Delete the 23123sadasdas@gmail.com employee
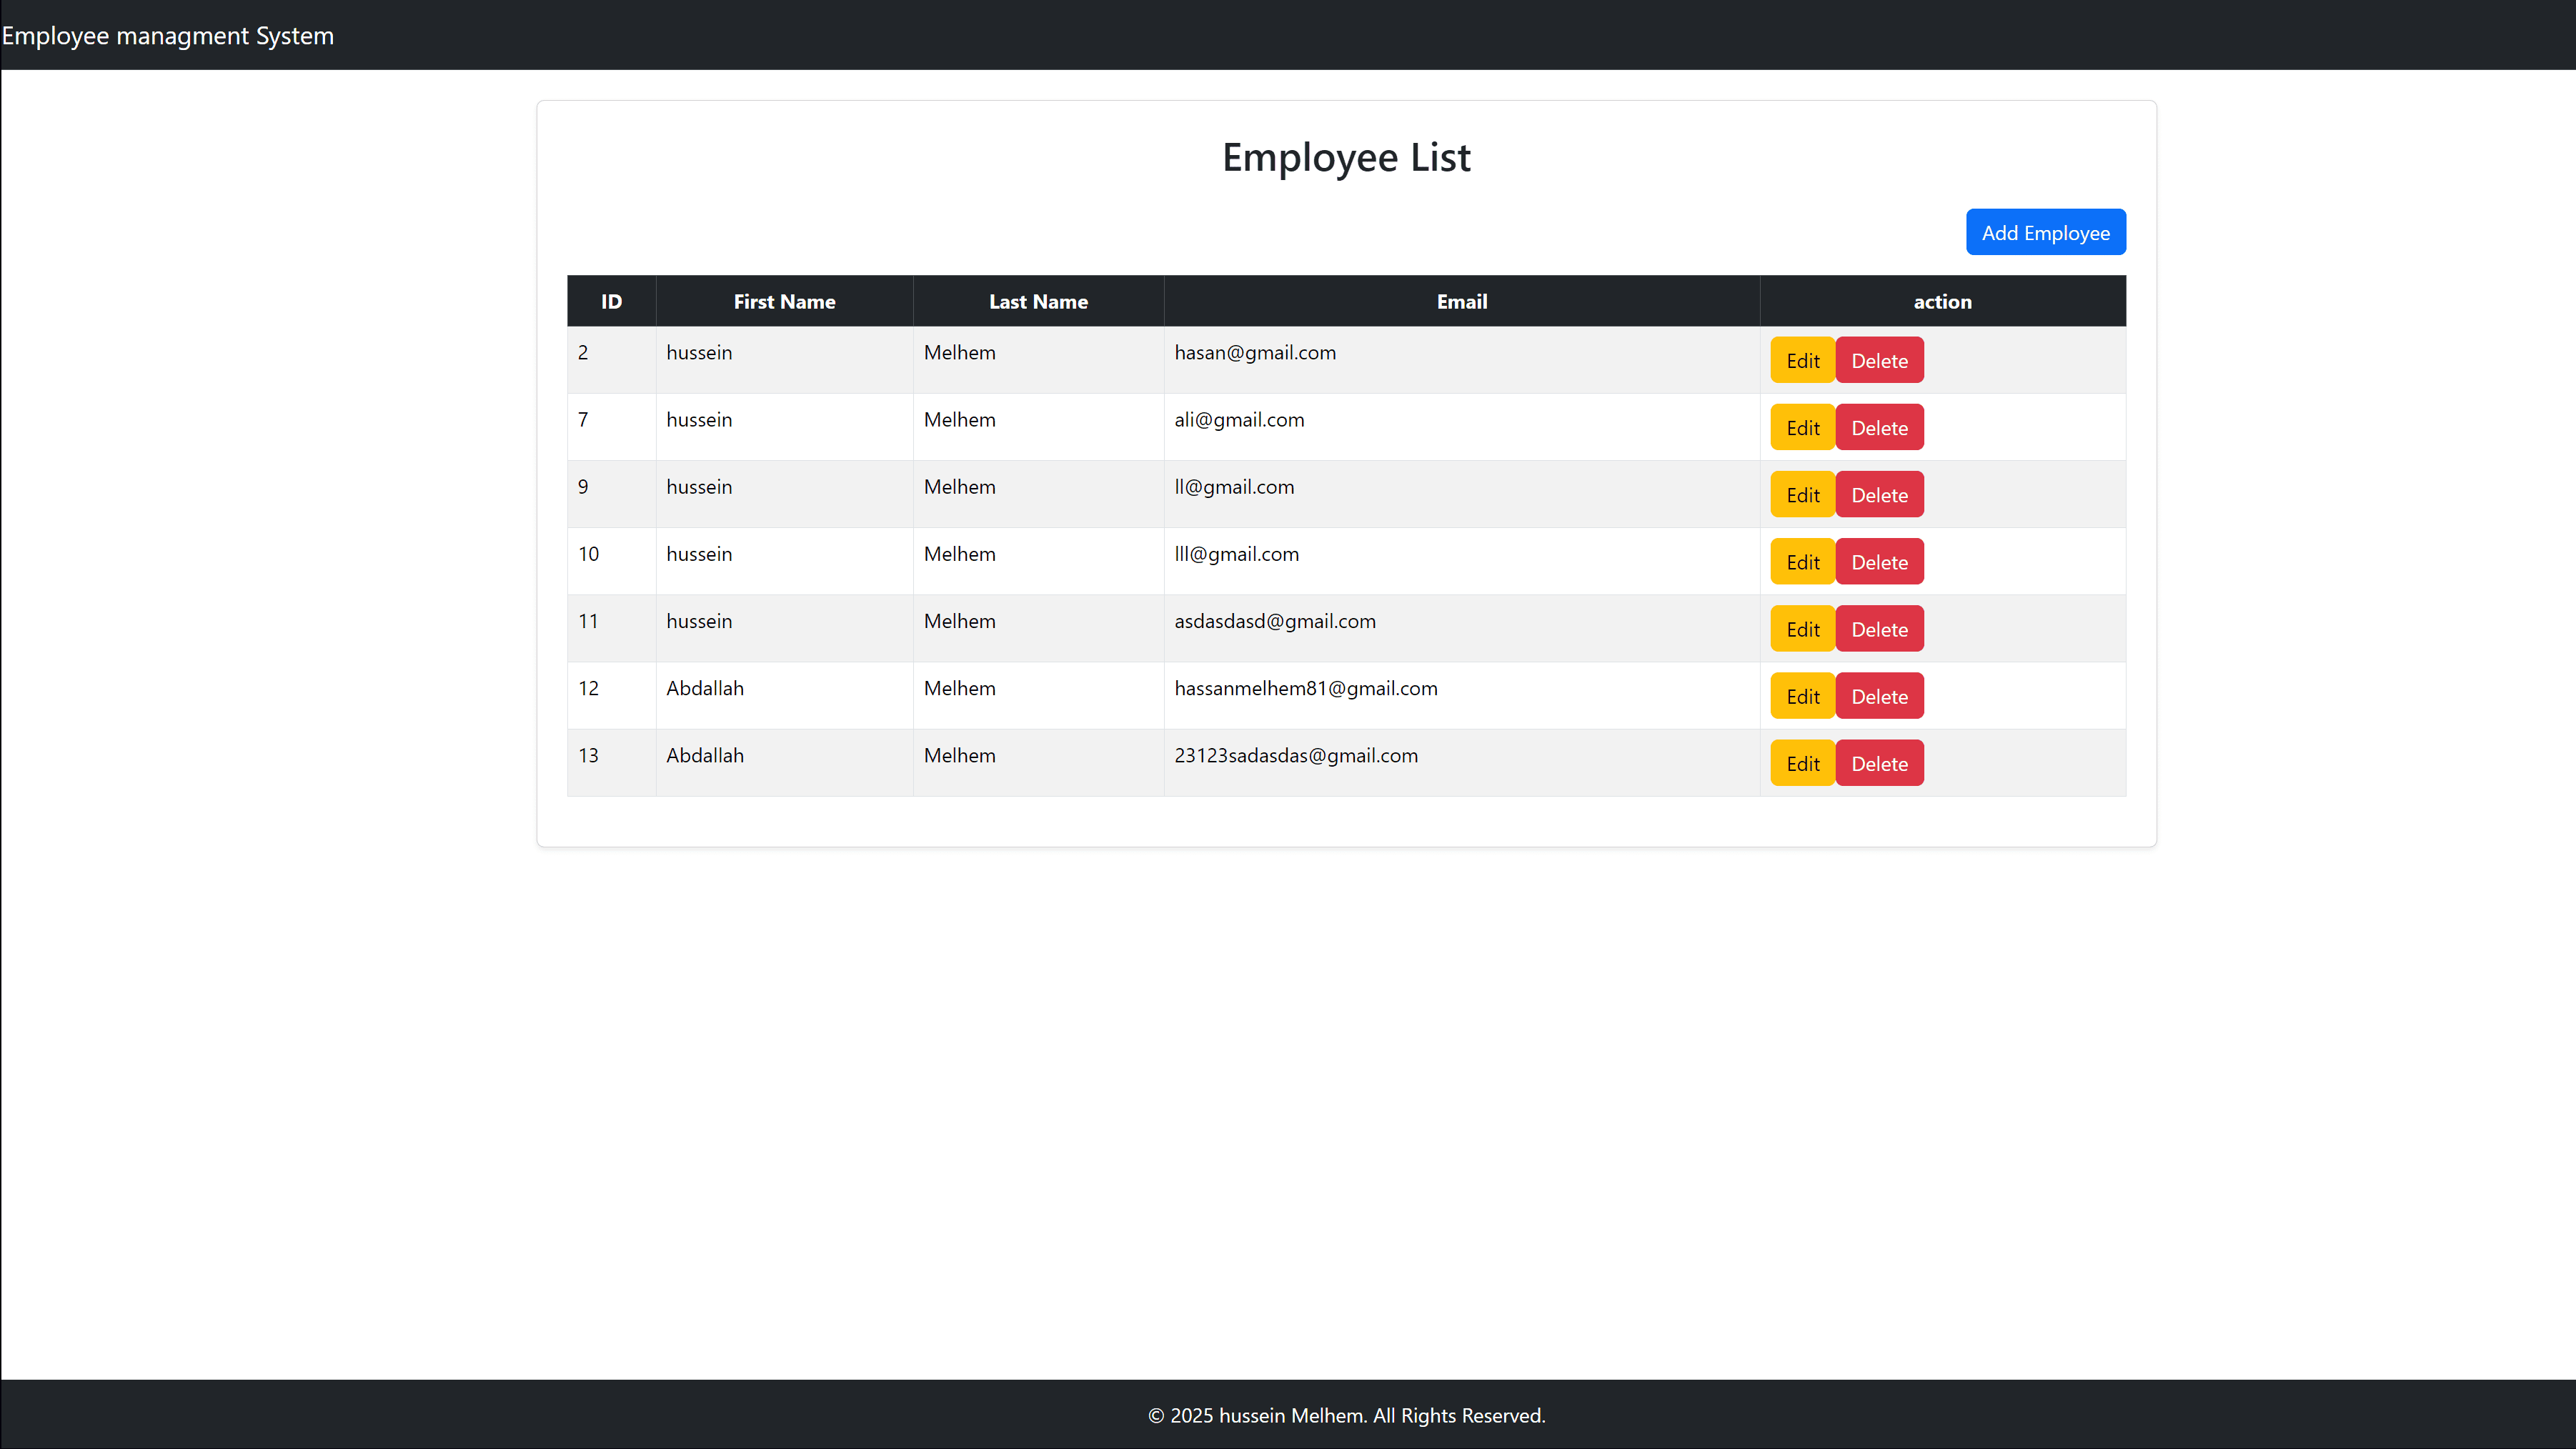The height and width of the screenshot is (1449, 2576). 1878,762
